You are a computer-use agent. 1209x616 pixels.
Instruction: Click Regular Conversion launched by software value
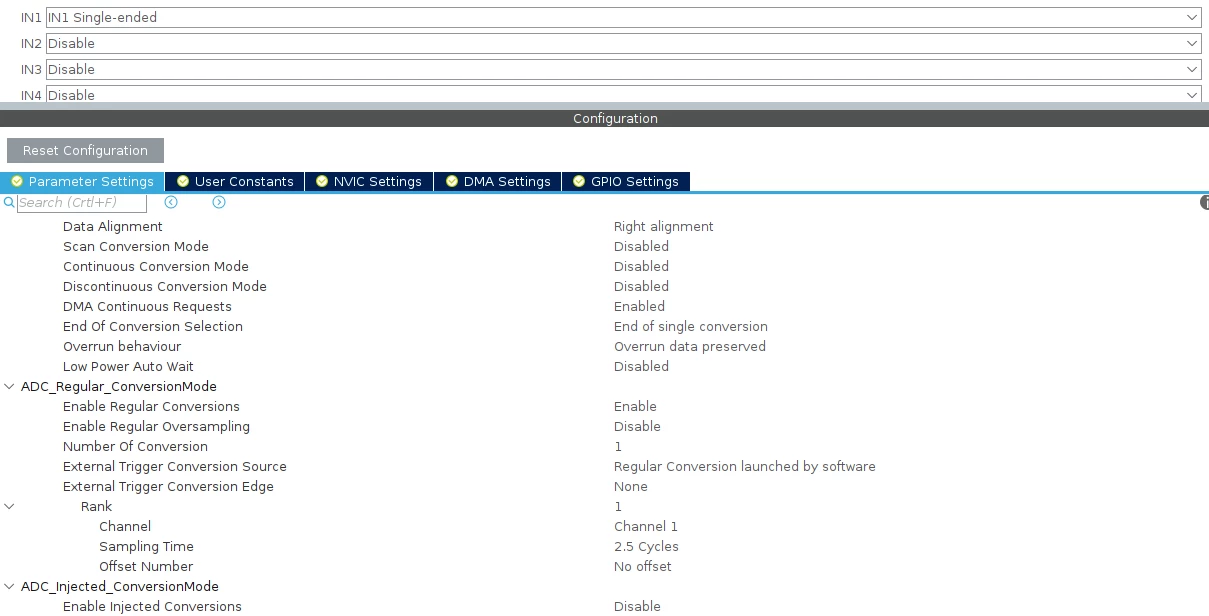(745, 466)
